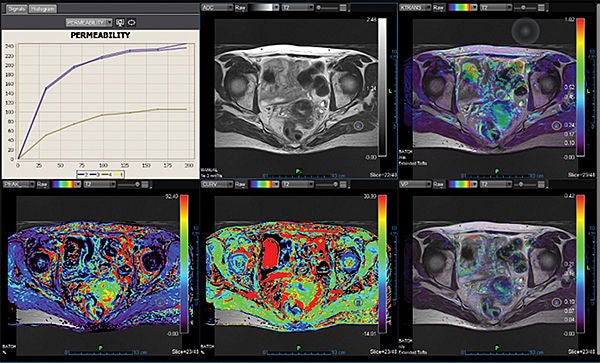Click the grid layout icon in CURV panel
Image resolution: width=600 pixels, height=363 pixels.
pyautogui.click(x=343, y=184)
